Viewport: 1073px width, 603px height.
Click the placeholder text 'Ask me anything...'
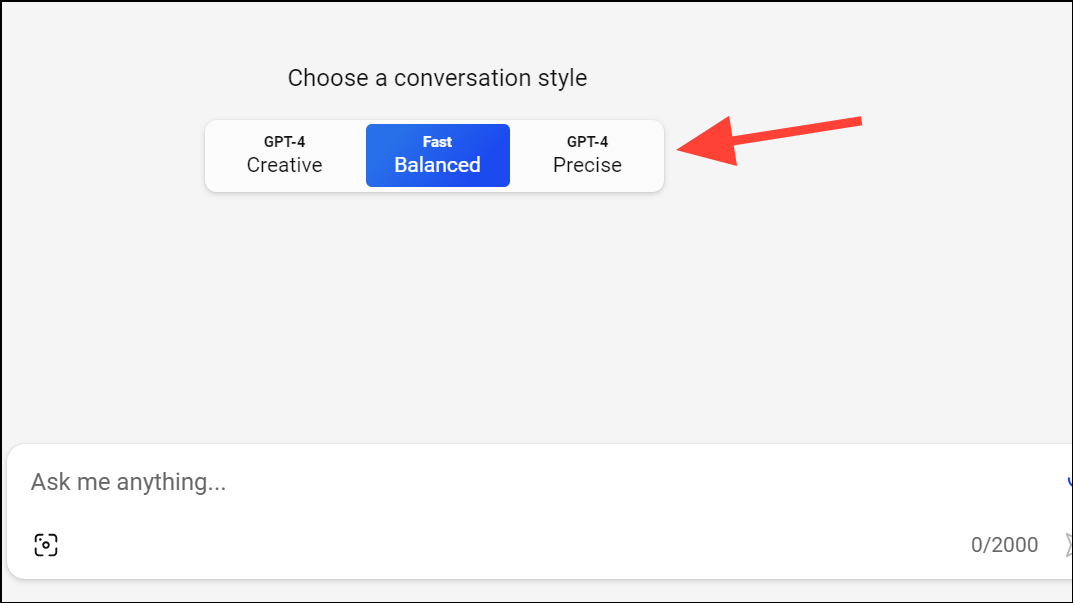coord(128,483)
